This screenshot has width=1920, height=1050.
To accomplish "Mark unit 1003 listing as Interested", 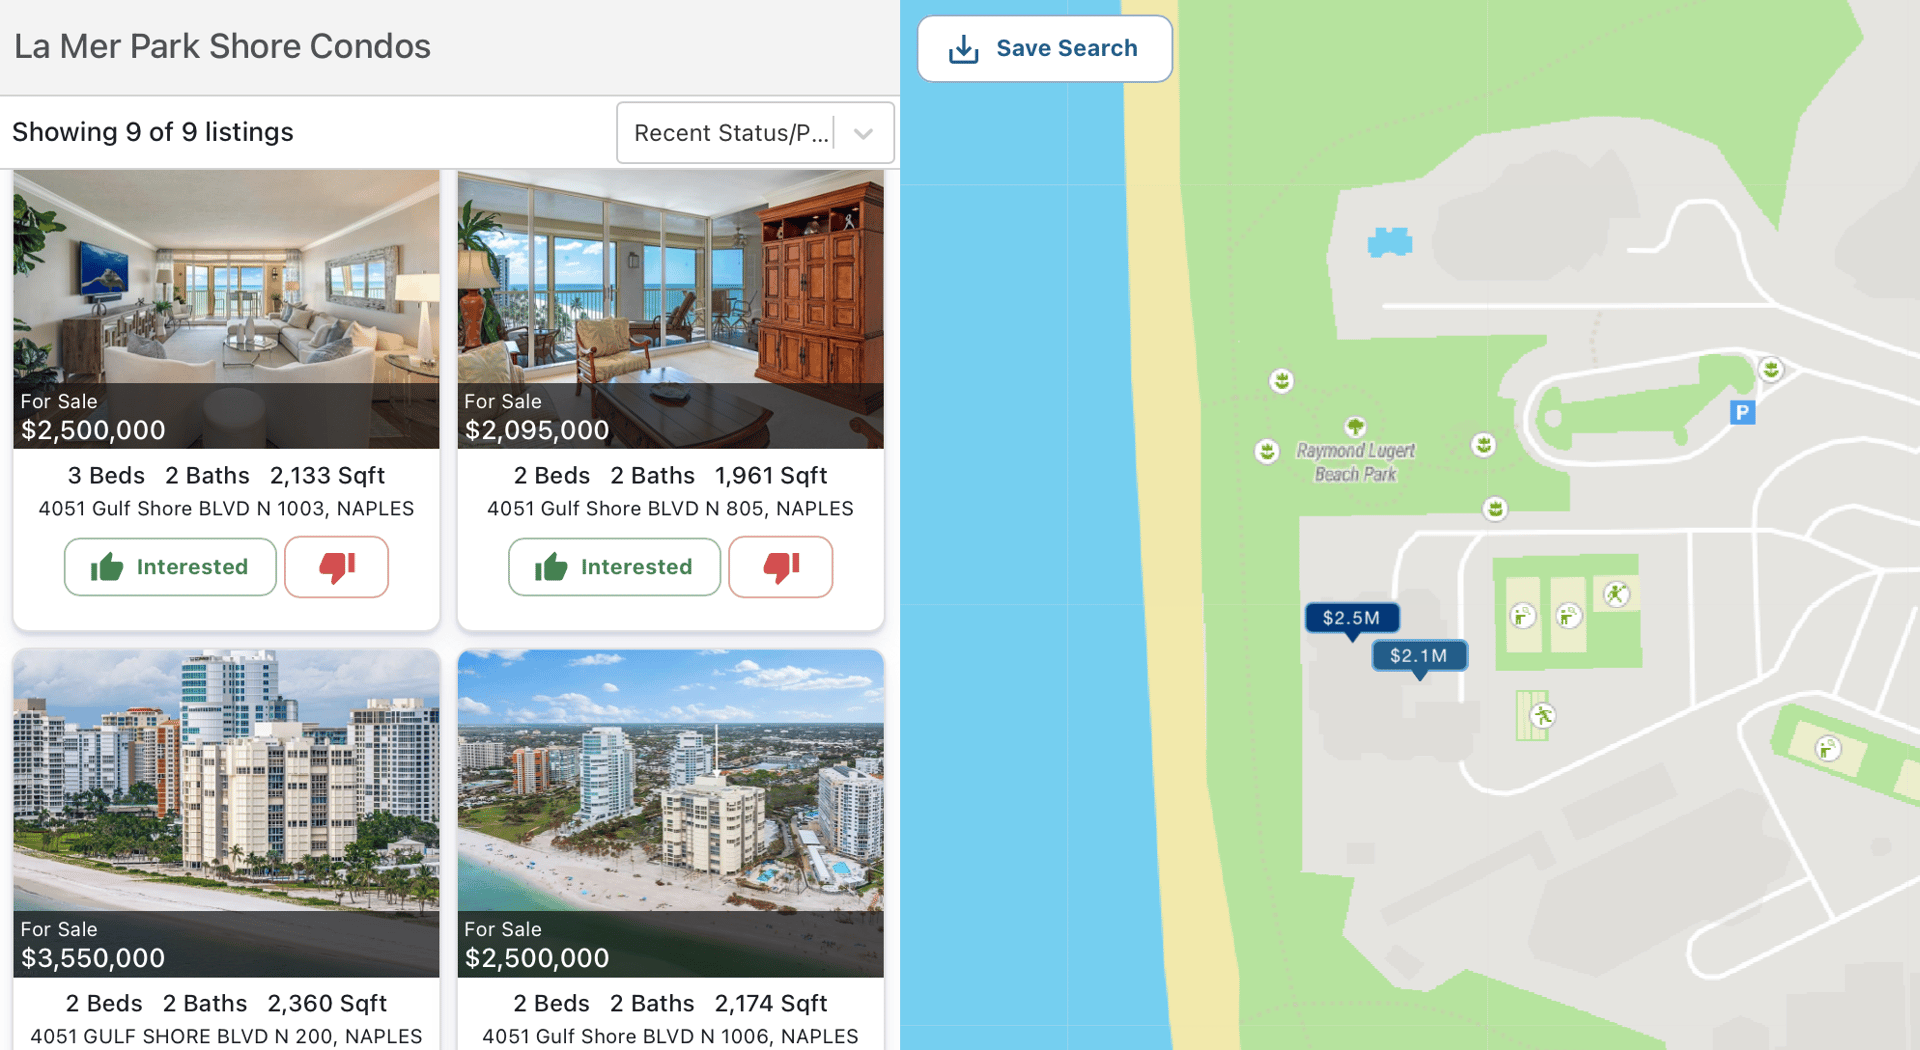I will [x=170, y=567].
